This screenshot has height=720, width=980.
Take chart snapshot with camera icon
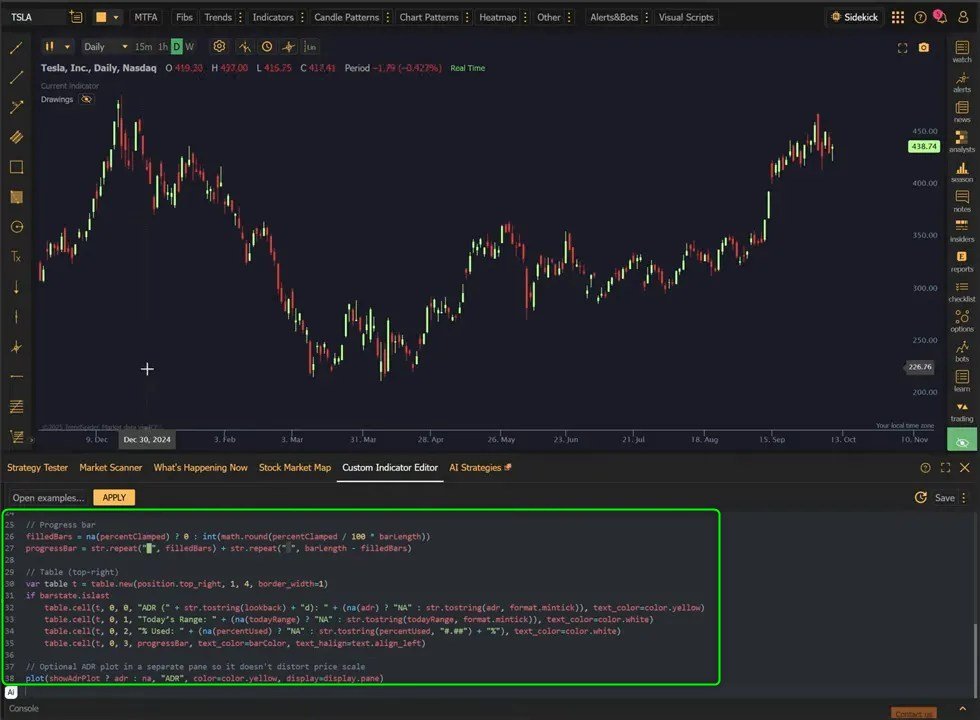click(924, 48)
